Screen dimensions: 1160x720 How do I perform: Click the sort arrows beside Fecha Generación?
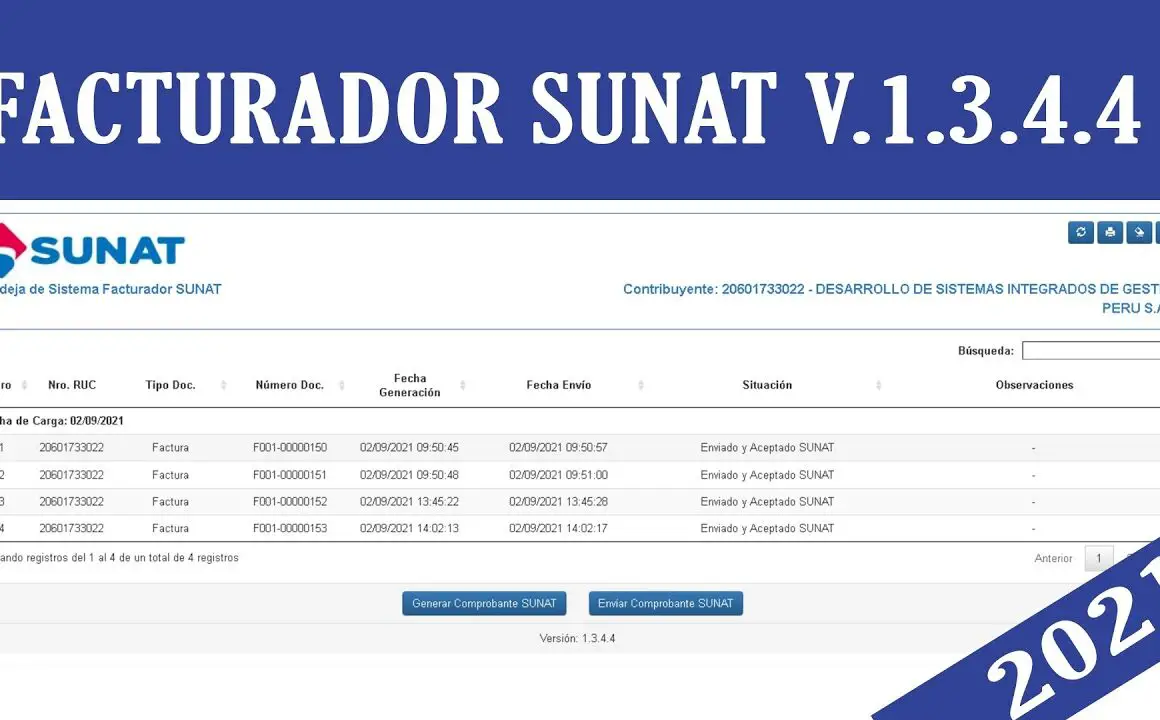point(462,385)
